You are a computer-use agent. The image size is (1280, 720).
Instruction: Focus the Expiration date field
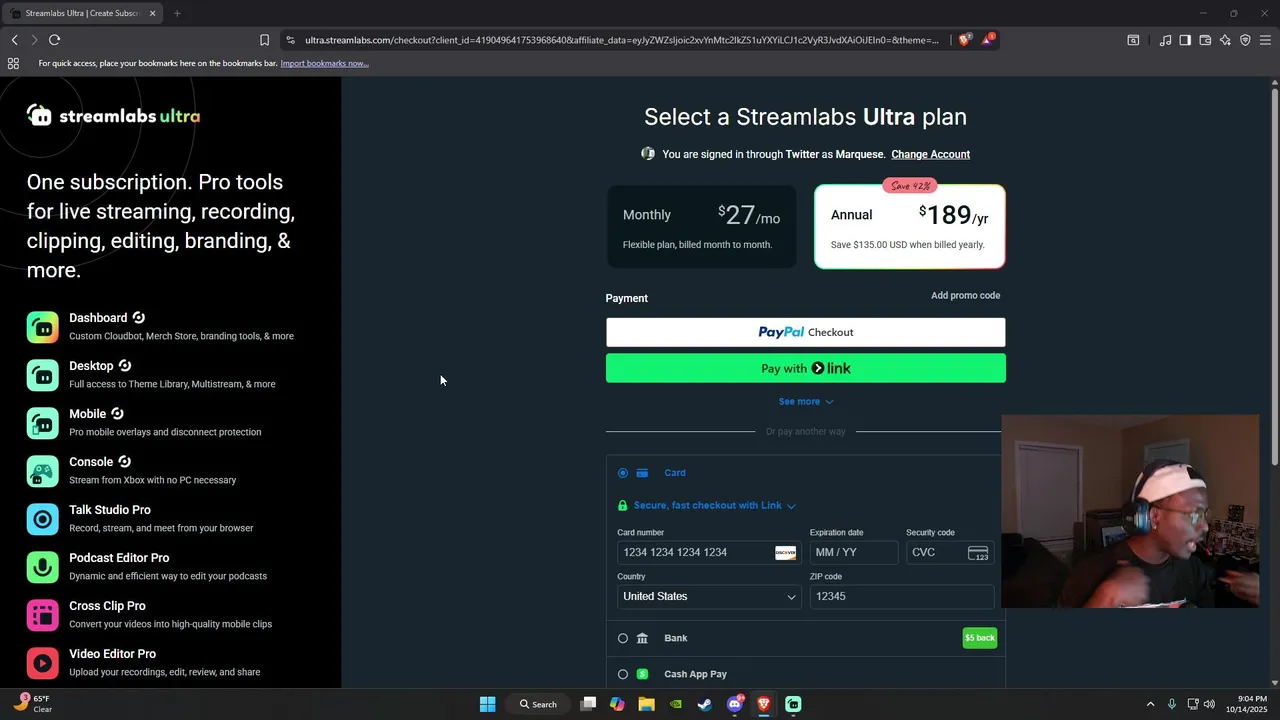(x=854, y=552)
